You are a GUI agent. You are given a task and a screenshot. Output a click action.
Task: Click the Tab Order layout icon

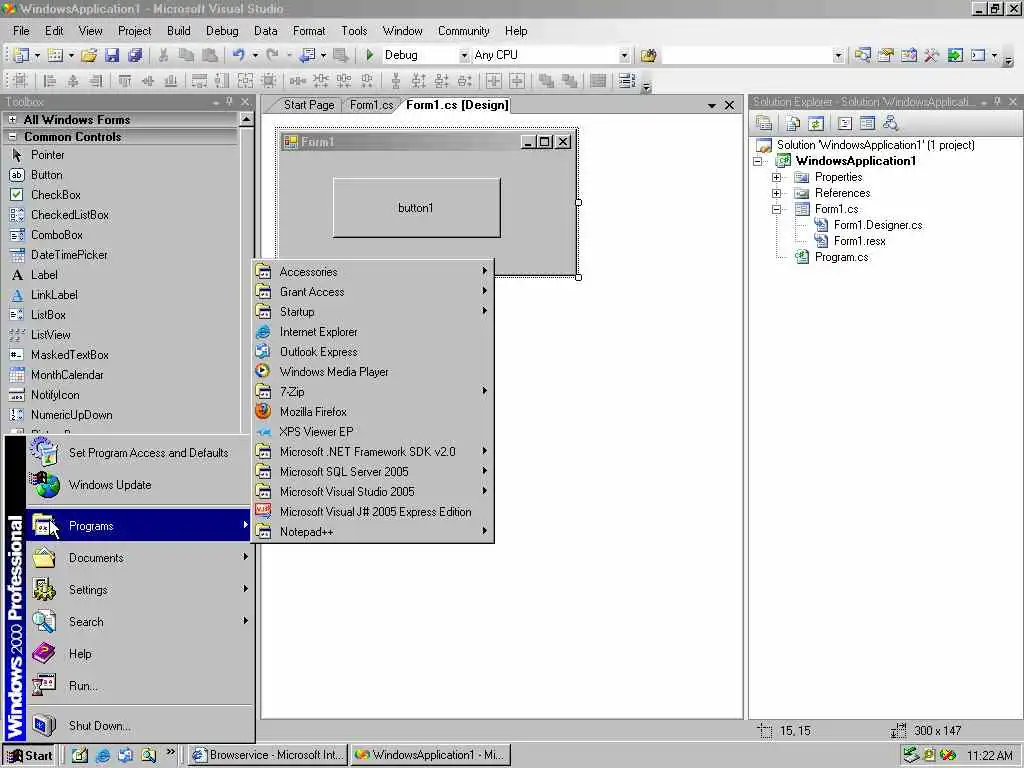(627, 81)
